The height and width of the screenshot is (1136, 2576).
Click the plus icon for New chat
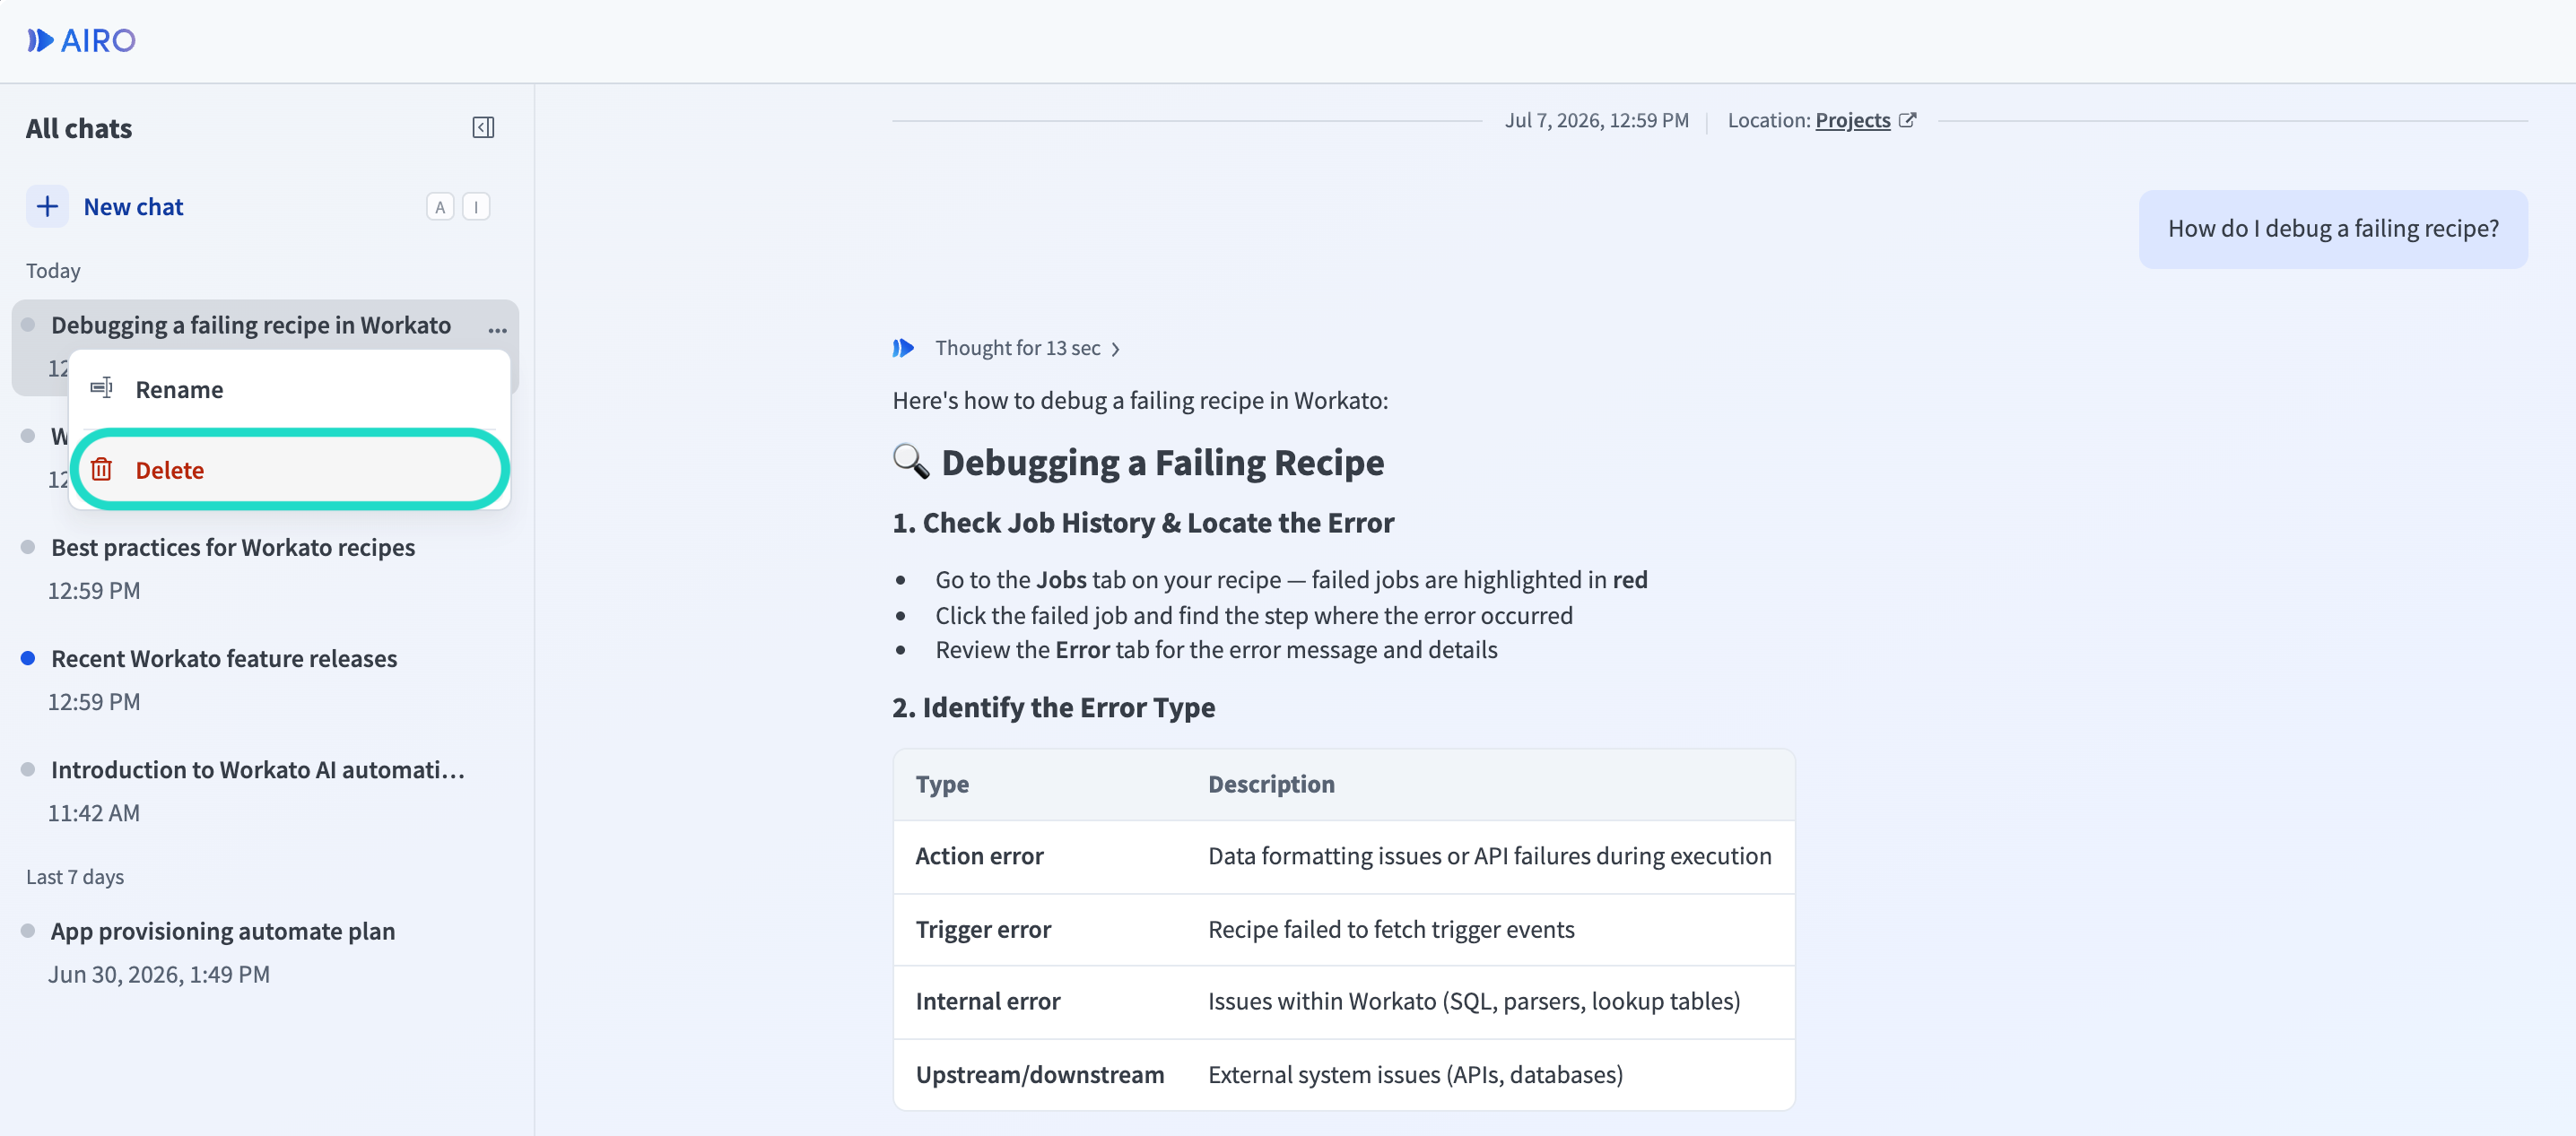[47, 207]
